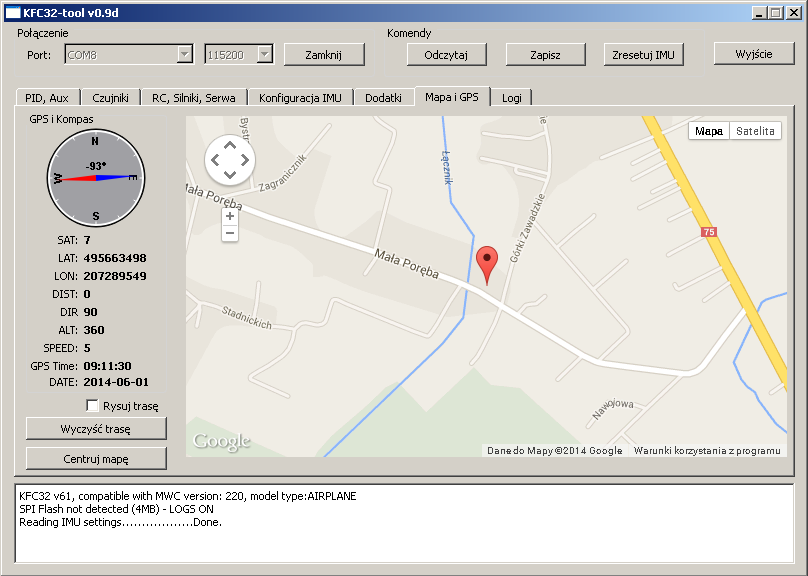Pan the map left using arrow control
Viewport: 808px width, 576px height.
(215, 160)
